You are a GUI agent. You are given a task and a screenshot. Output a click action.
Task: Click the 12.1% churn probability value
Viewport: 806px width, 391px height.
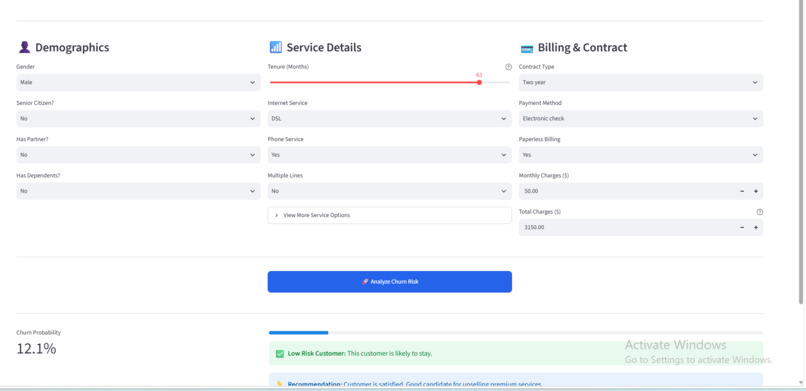pos(36,349)
